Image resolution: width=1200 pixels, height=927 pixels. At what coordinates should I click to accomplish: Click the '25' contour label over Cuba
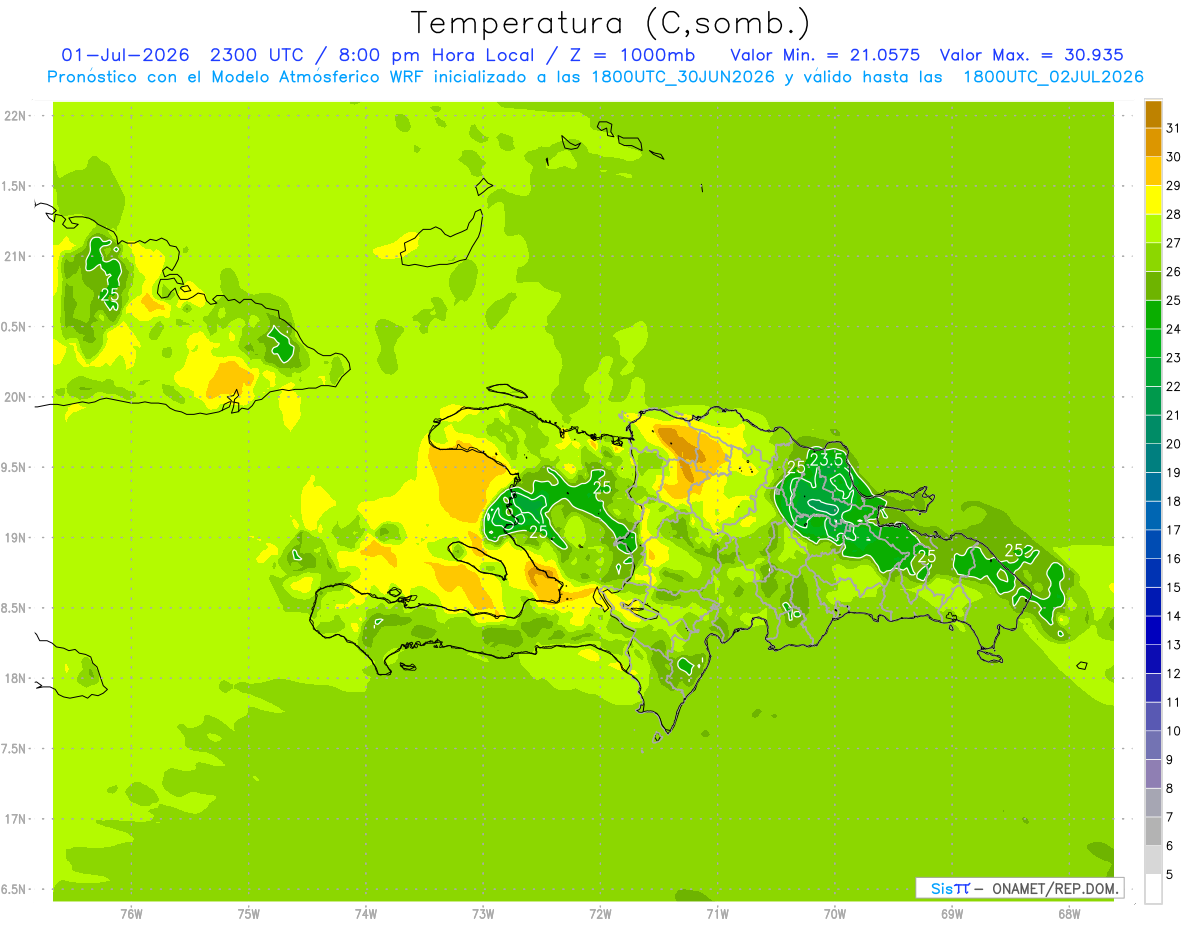(x=110, y=295)
